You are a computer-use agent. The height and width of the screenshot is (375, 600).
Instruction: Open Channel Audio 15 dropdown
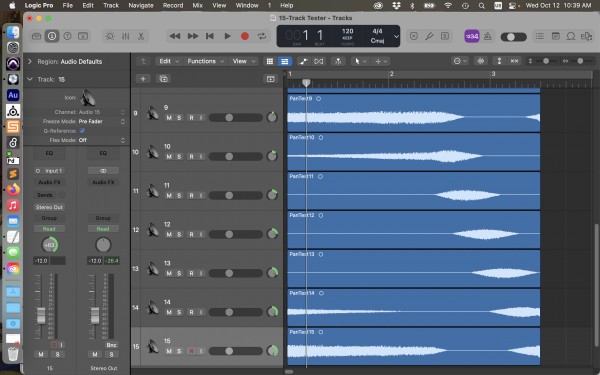(x=102, y=112)
